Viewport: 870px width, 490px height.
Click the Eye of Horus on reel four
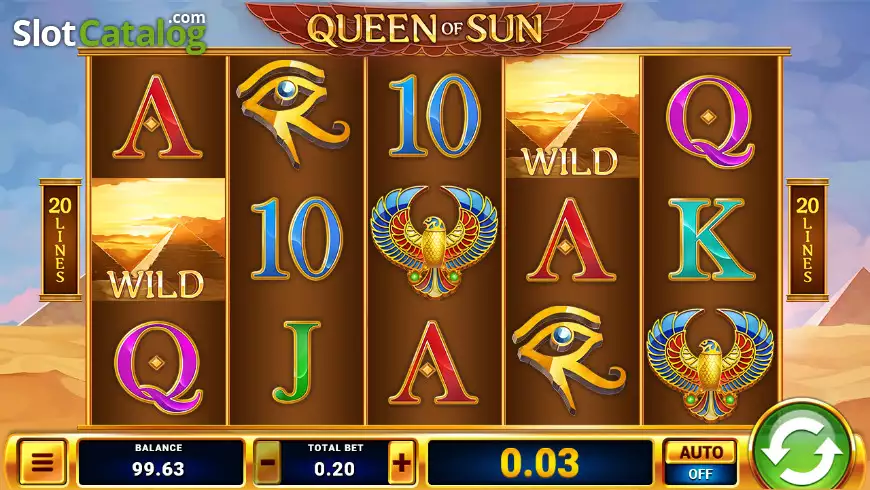[568, 358]
